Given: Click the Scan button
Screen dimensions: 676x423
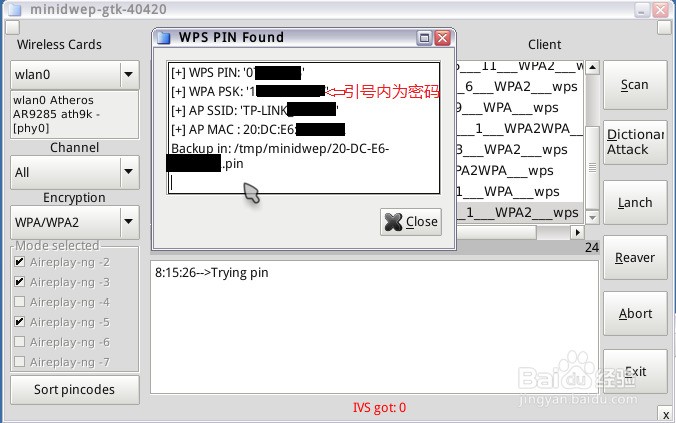Looking at the screenshot, I should [x=635, y=85].
